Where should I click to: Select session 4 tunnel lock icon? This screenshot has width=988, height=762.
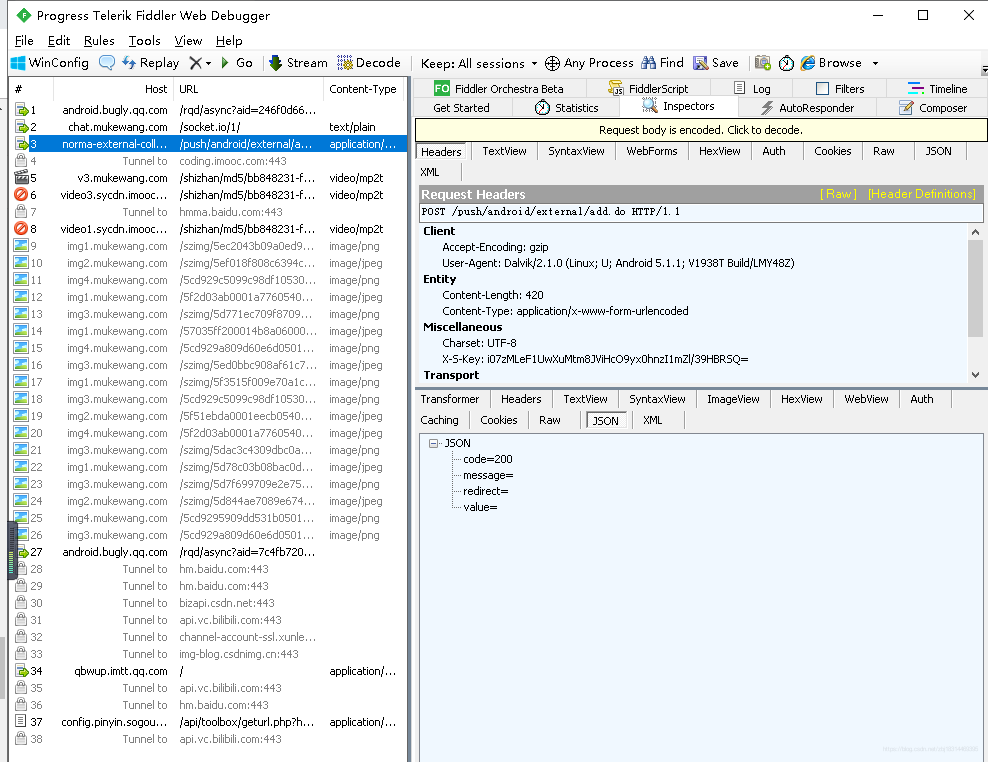click(21, 161)
